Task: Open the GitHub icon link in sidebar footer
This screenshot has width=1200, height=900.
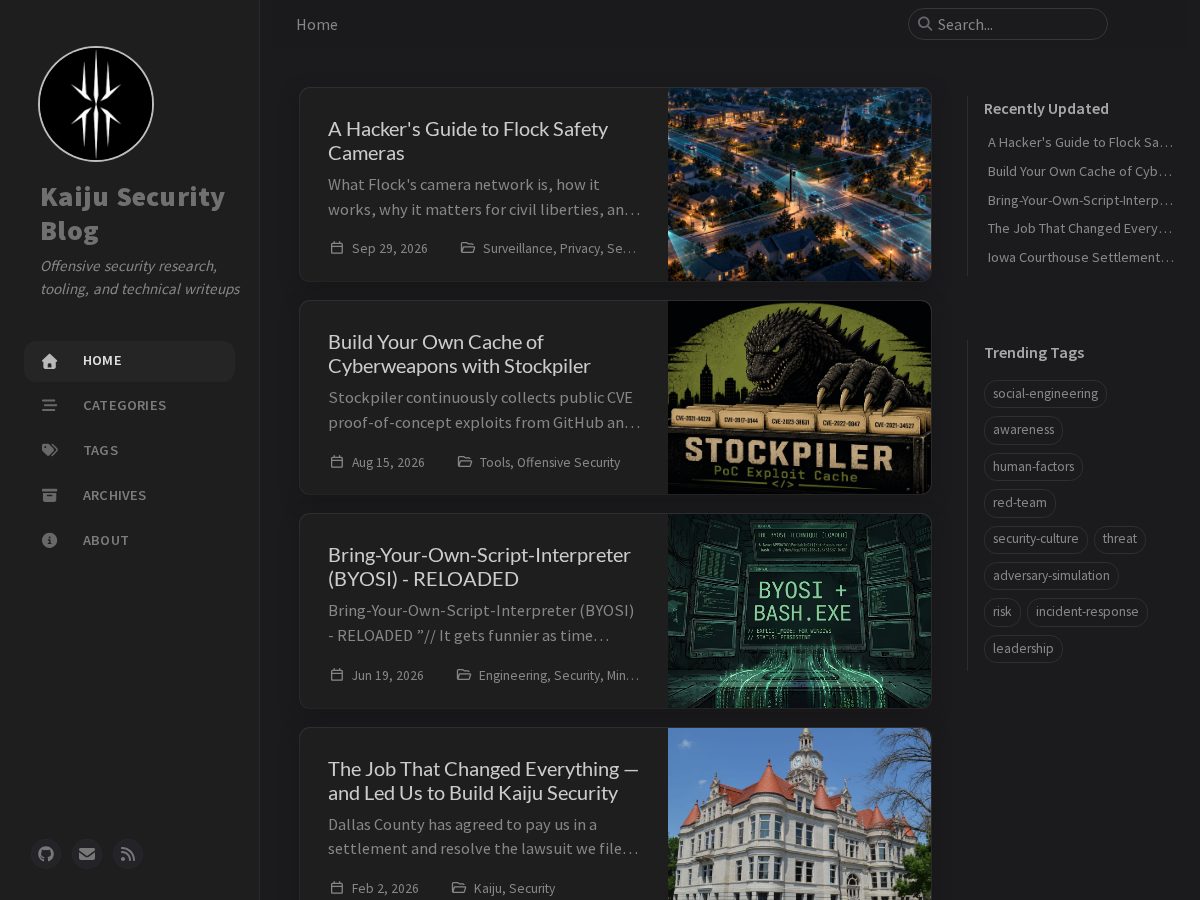Action: click(46, 854)
